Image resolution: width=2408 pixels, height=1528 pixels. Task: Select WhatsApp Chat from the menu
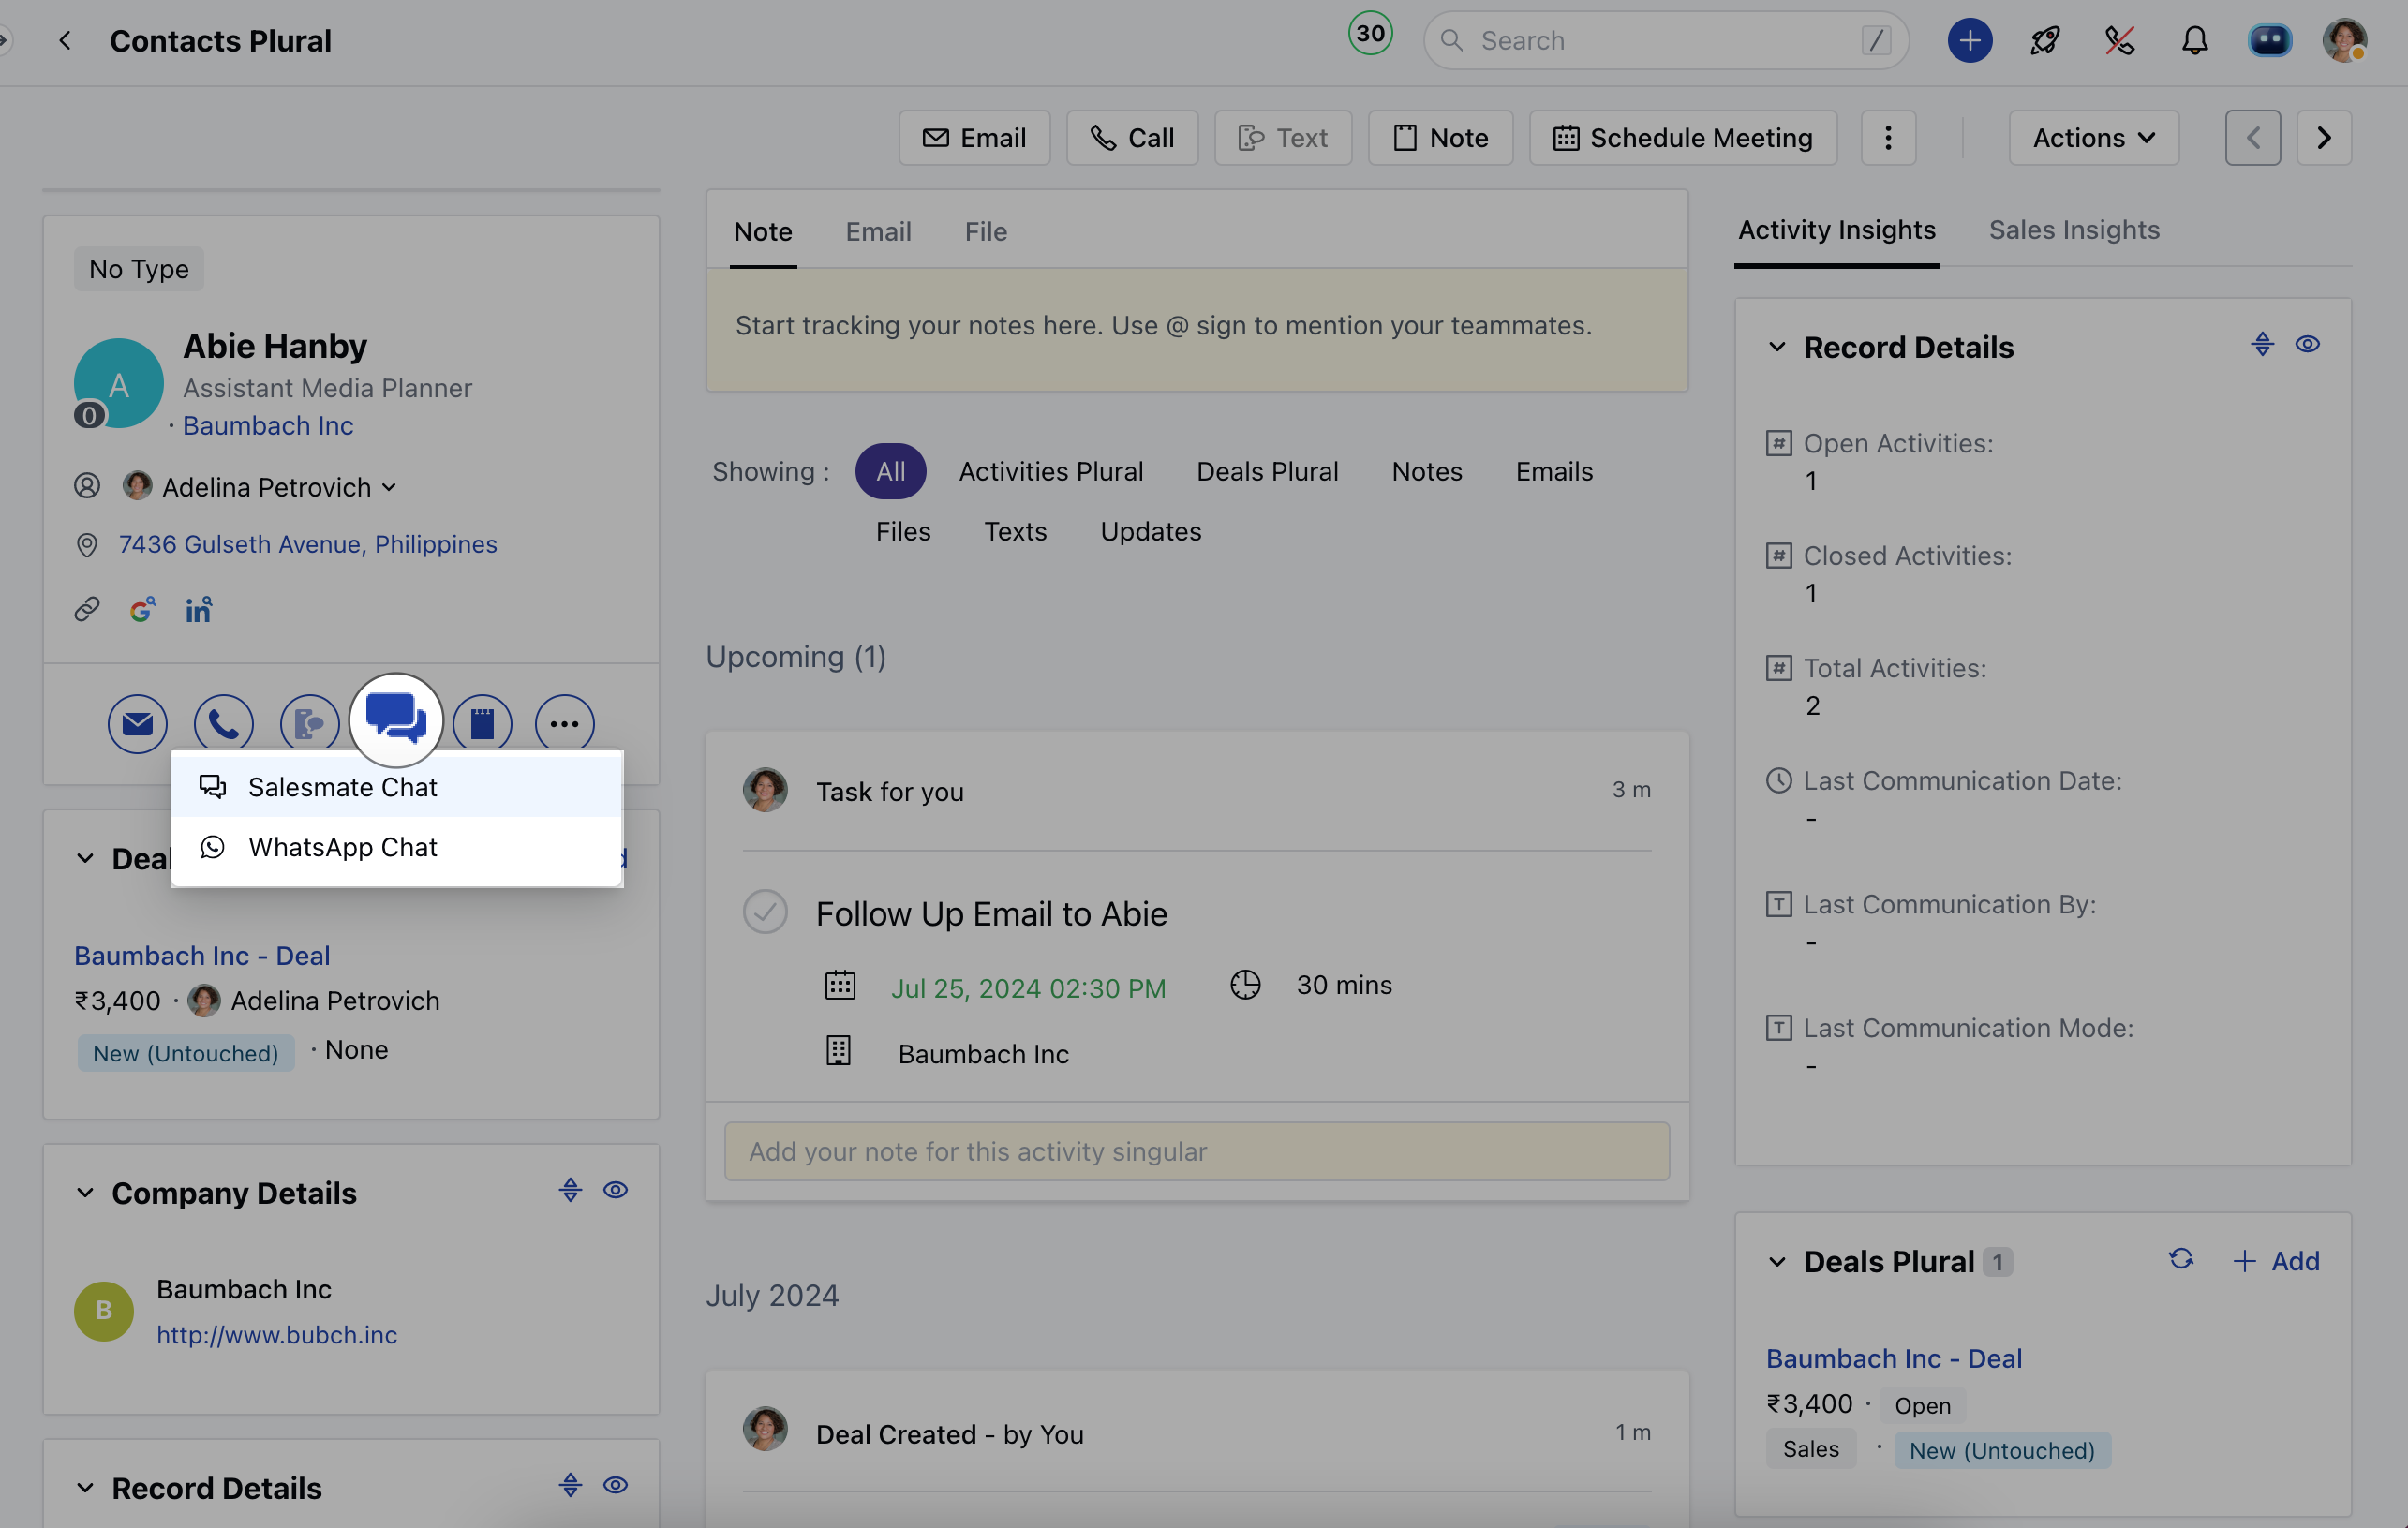(x=343, y=846)
